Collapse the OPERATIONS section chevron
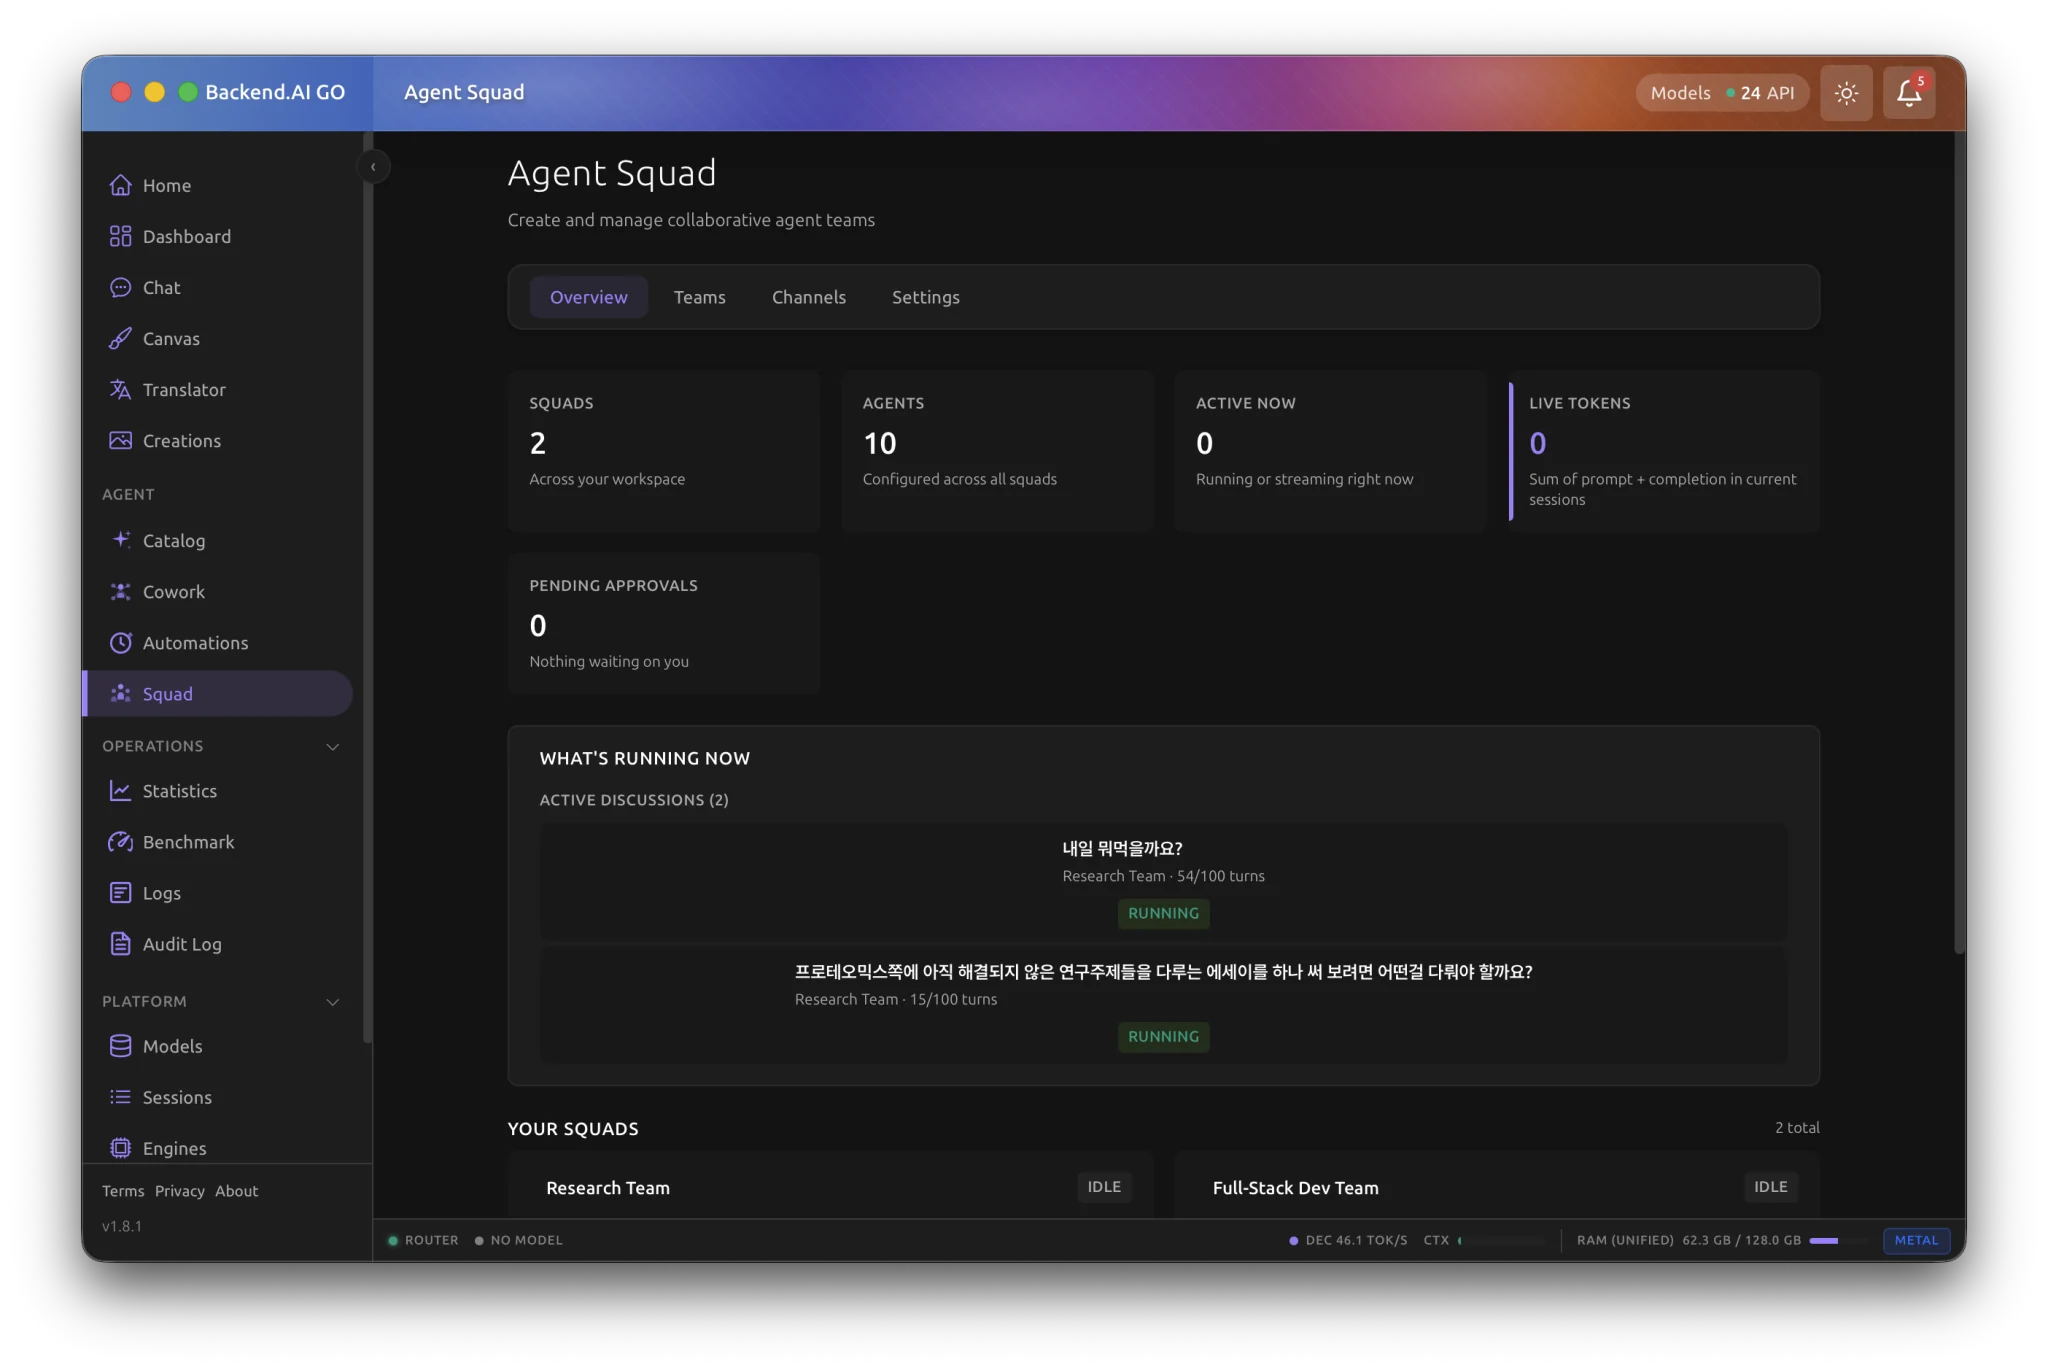The width and height of the screenshot is (2048, 1370). click(x=333, y=746)
